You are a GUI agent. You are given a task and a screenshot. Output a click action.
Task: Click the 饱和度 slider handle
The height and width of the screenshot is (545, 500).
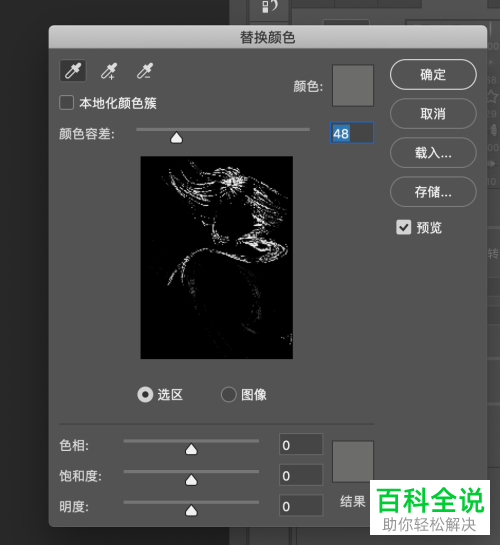coord(191,480)
